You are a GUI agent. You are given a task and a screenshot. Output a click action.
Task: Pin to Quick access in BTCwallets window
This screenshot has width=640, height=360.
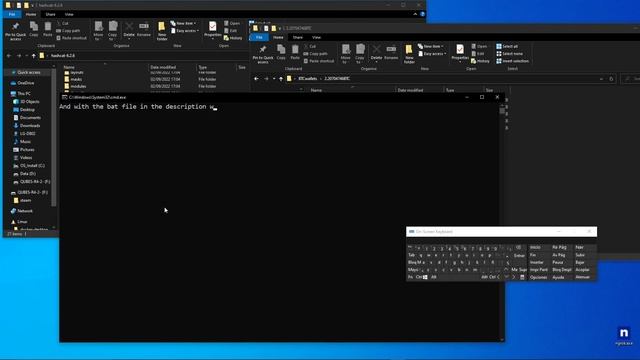click(263, 54)
